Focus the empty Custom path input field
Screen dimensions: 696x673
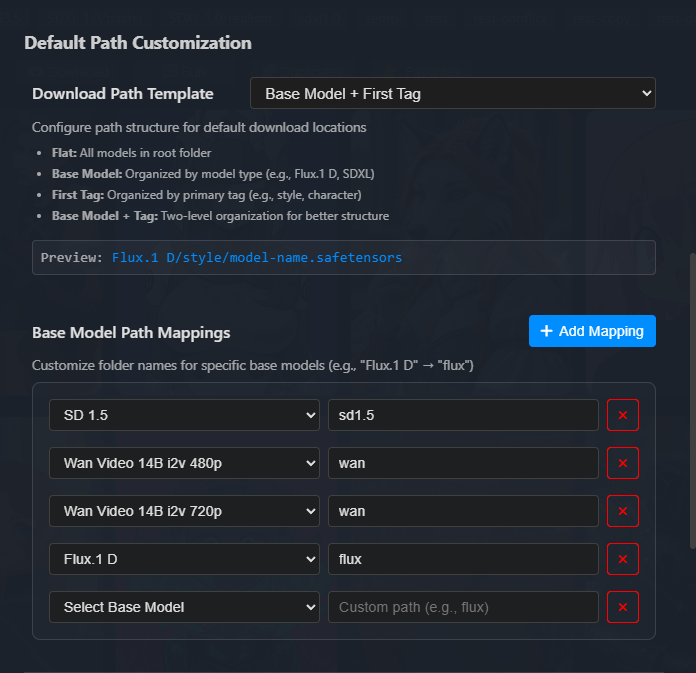(463, 607)
